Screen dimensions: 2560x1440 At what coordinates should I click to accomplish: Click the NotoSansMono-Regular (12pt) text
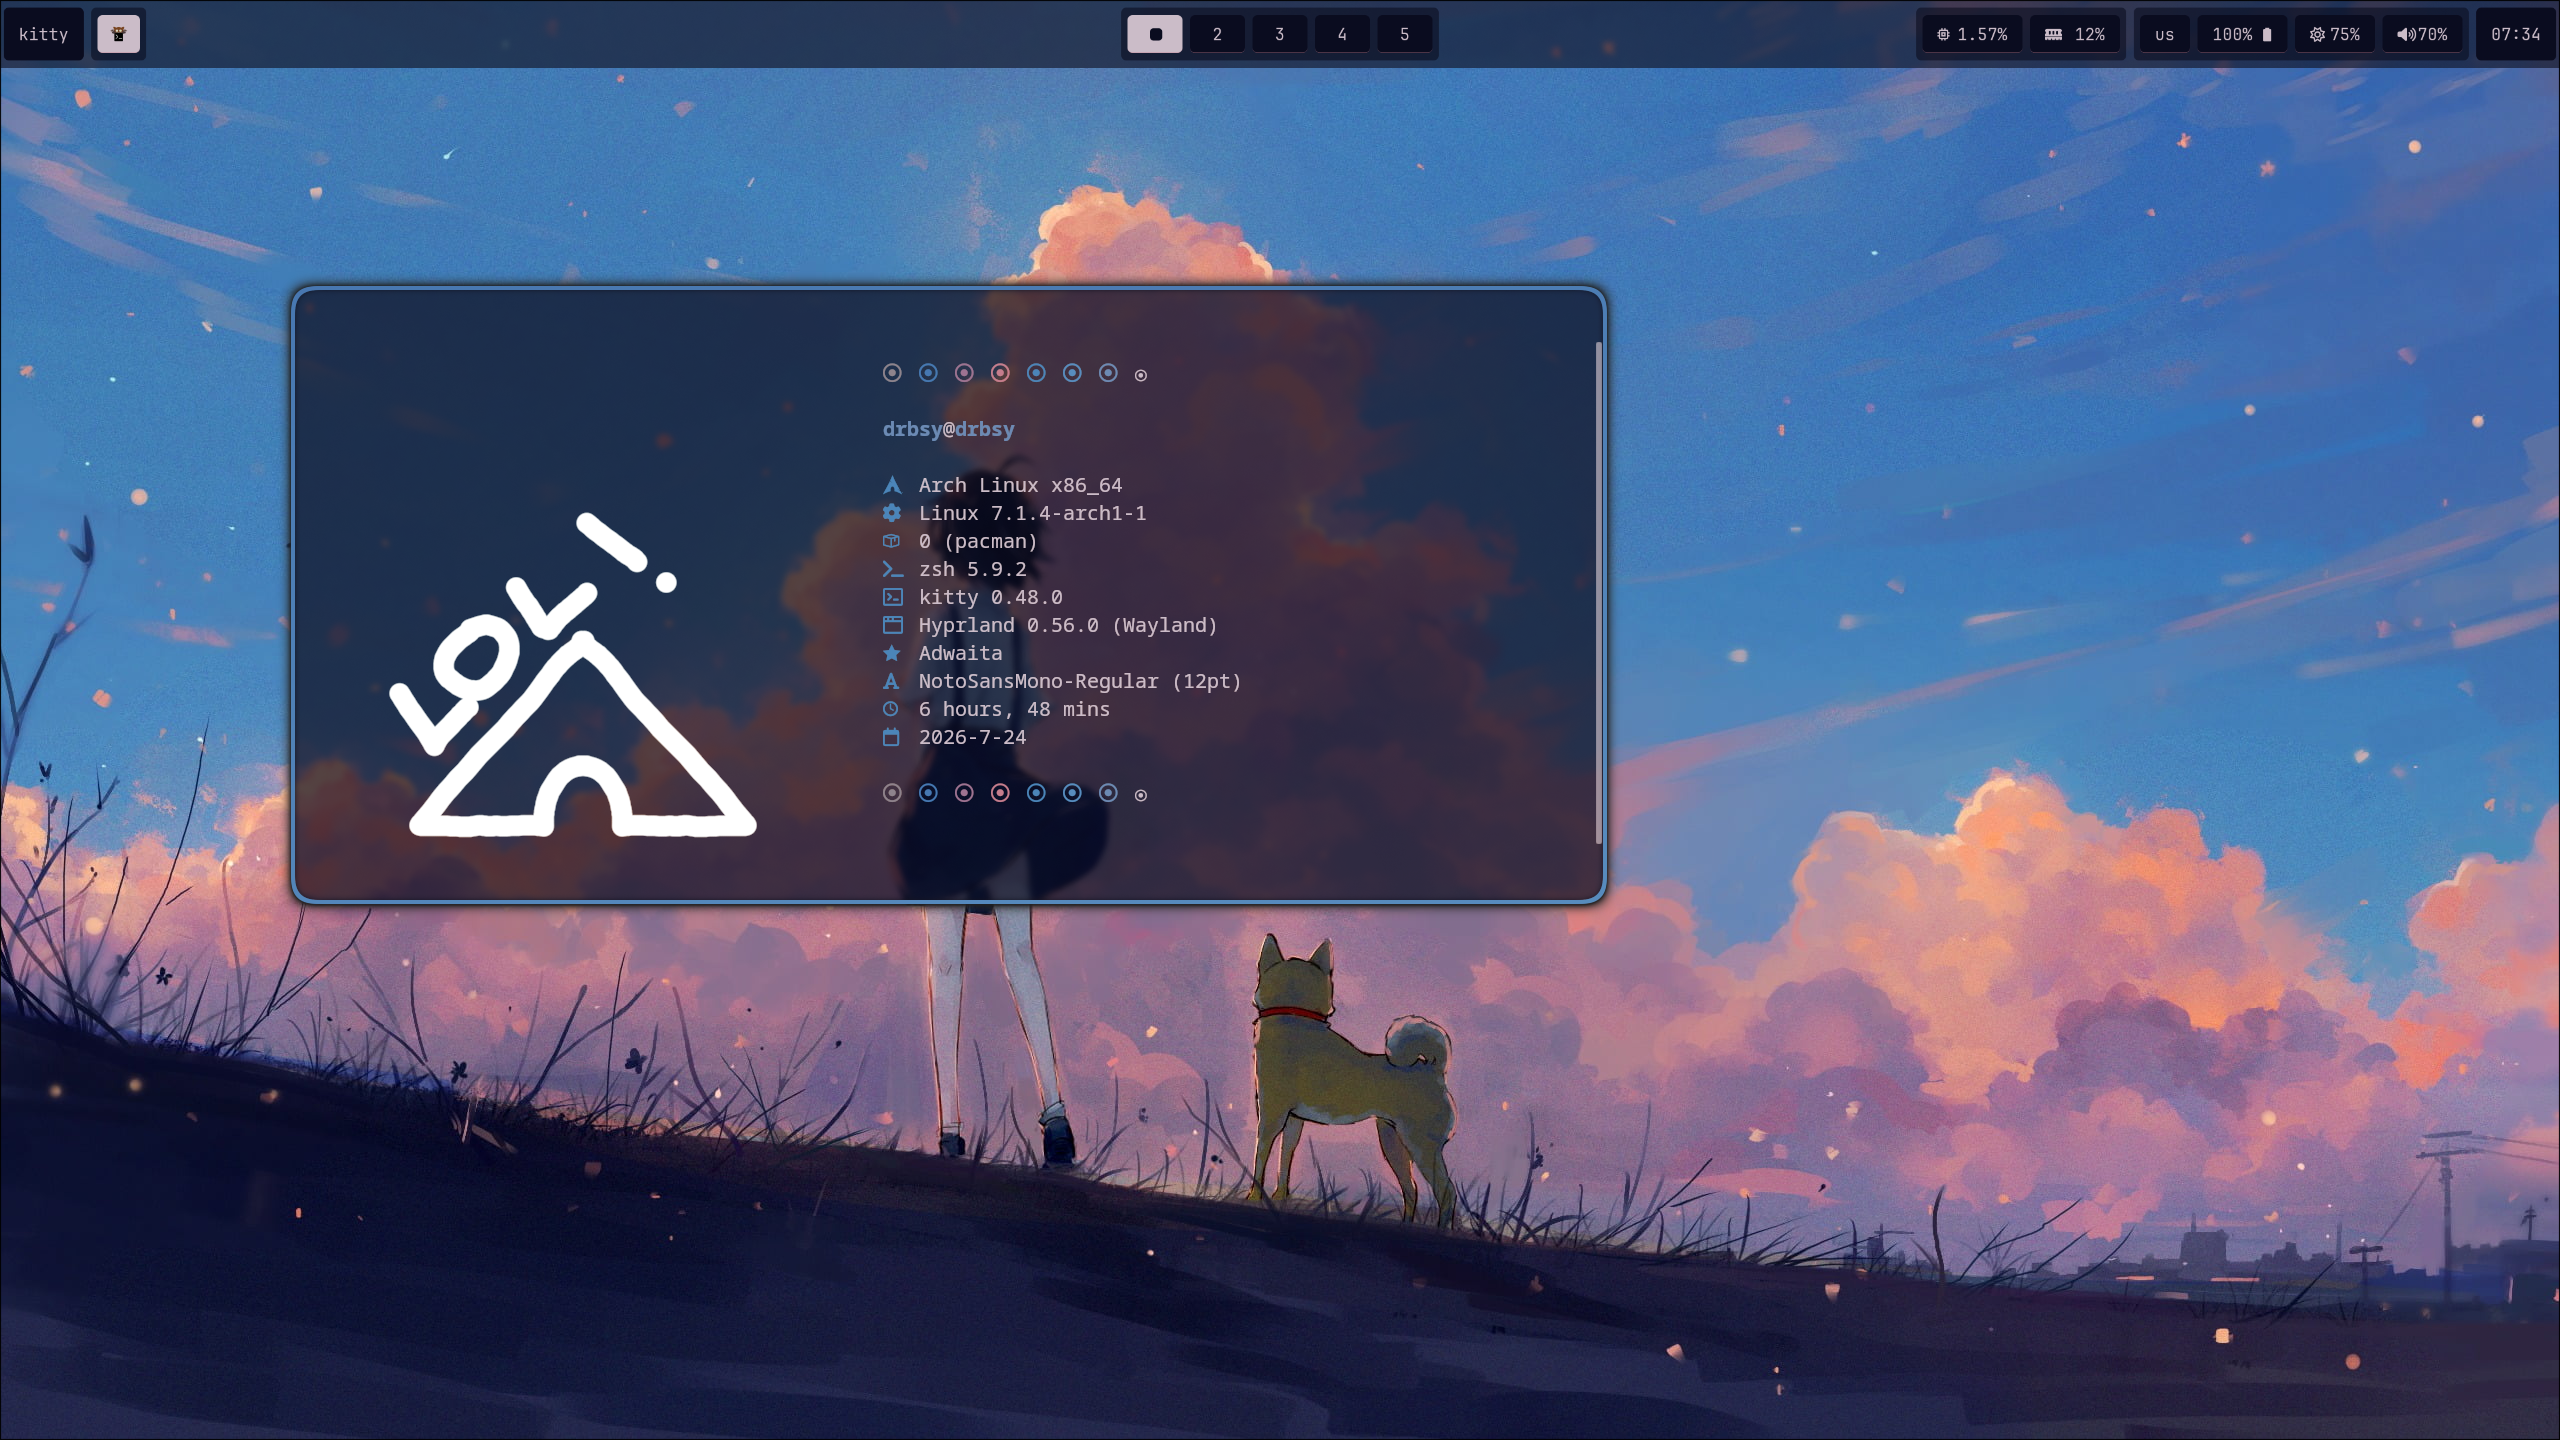pyautogui.click(x=1080, y=681)
